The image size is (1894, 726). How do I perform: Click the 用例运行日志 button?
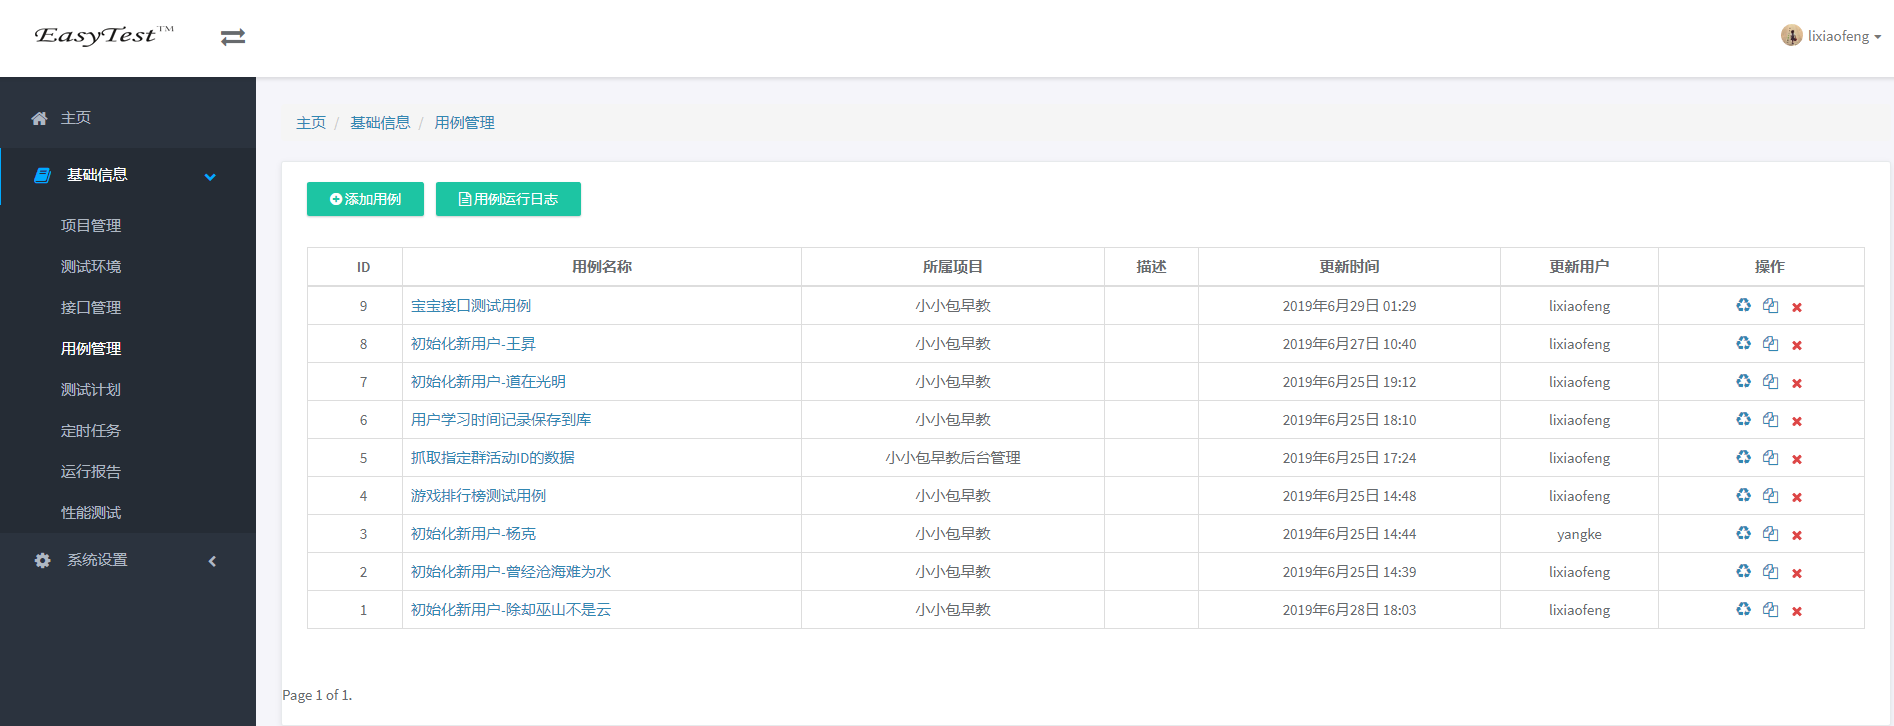point(508,199)
